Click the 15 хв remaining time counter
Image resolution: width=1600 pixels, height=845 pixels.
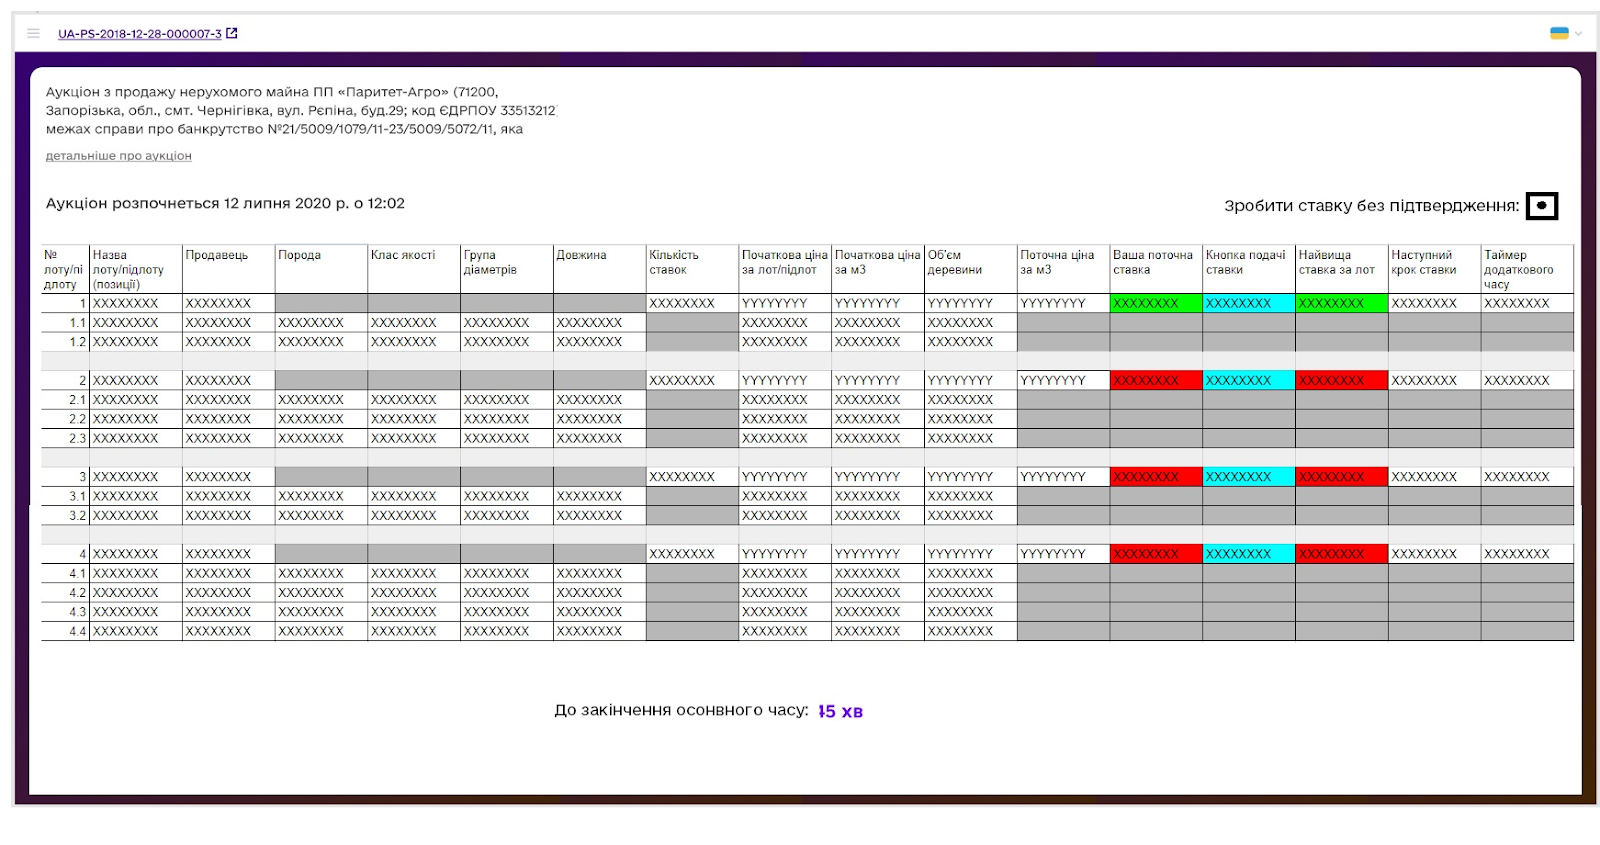pos(840,711)
